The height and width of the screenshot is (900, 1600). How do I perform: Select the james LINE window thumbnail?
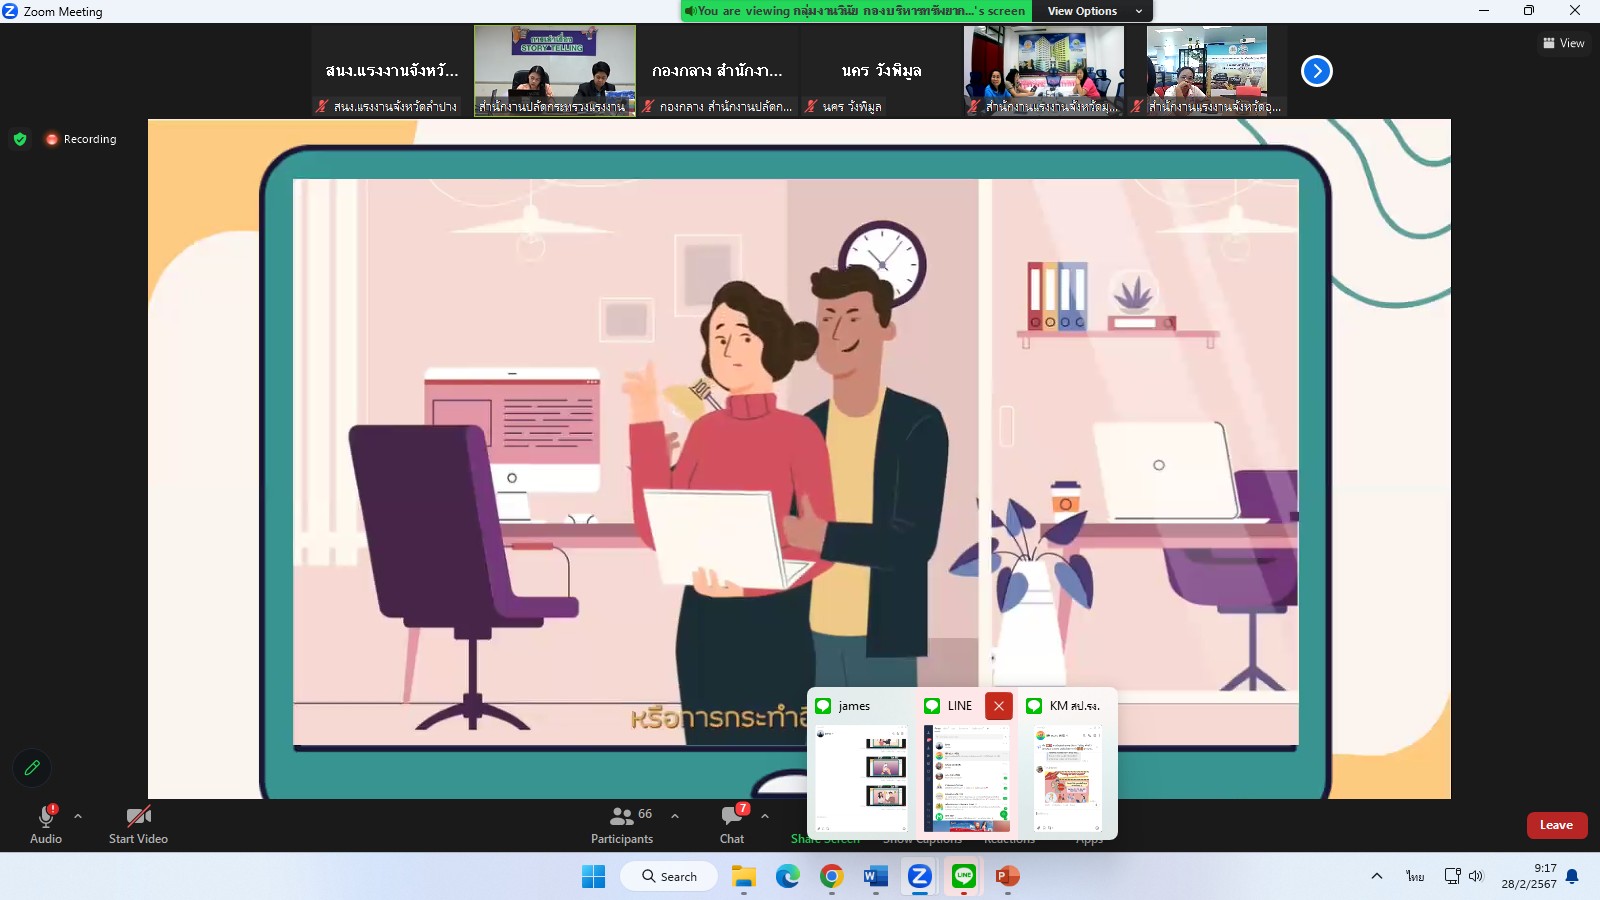click(861, 779)
